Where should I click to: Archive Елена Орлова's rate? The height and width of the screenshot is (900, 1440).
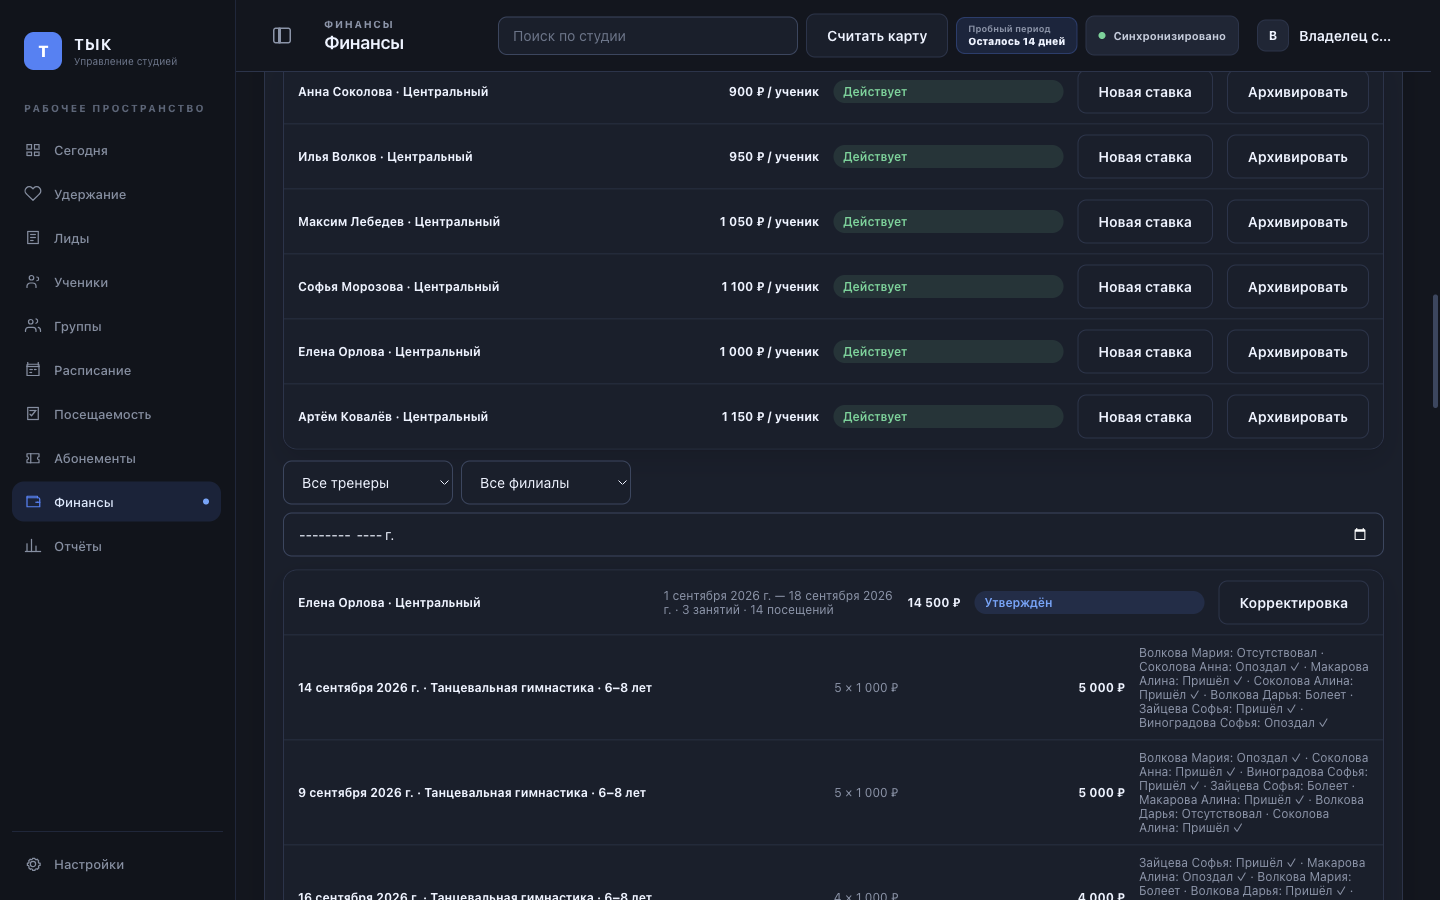click(x=1298, y=352)
